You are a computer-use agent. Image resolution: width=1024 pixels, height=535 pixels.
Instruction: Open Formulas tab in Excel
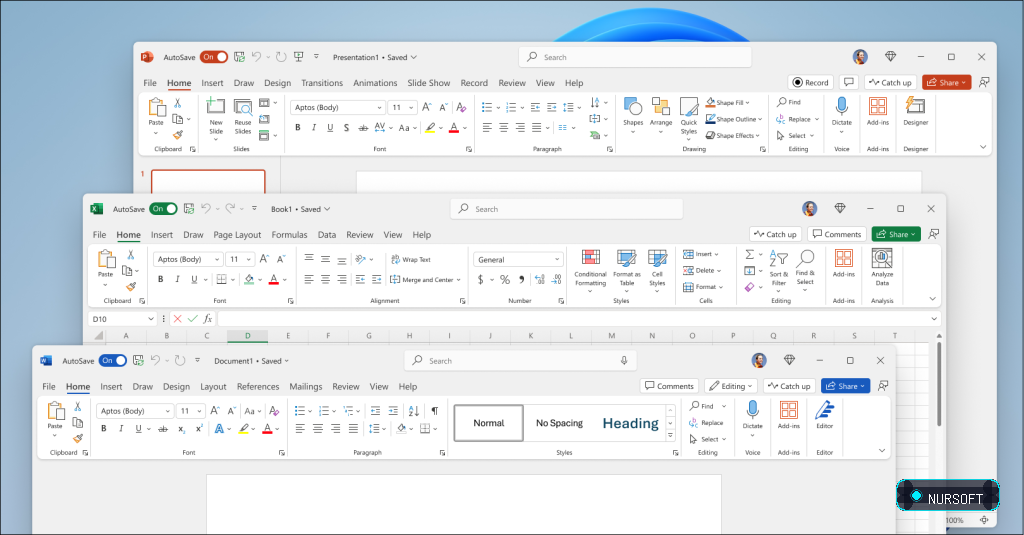click(x=289, y=235)
